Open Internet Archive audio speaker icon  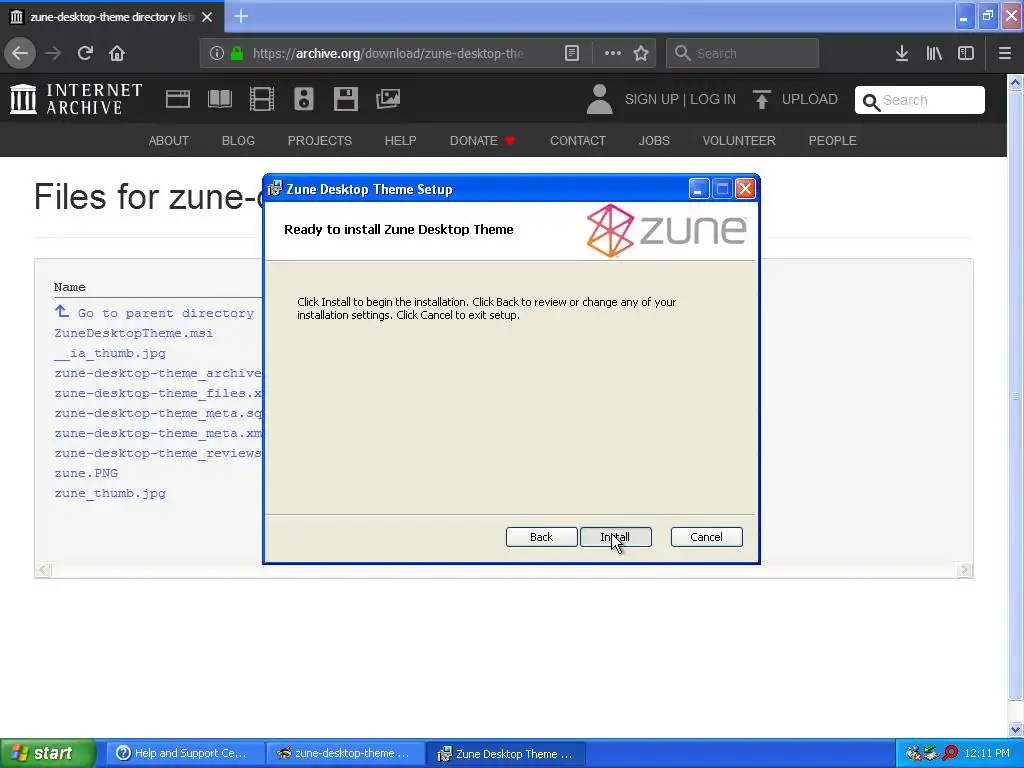(304, 99)
